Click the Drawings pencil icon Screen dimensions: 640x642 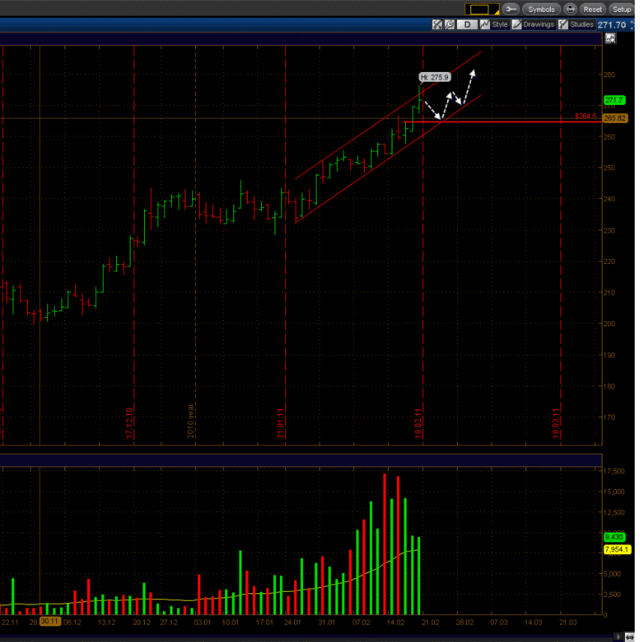[x=516, y=24]
